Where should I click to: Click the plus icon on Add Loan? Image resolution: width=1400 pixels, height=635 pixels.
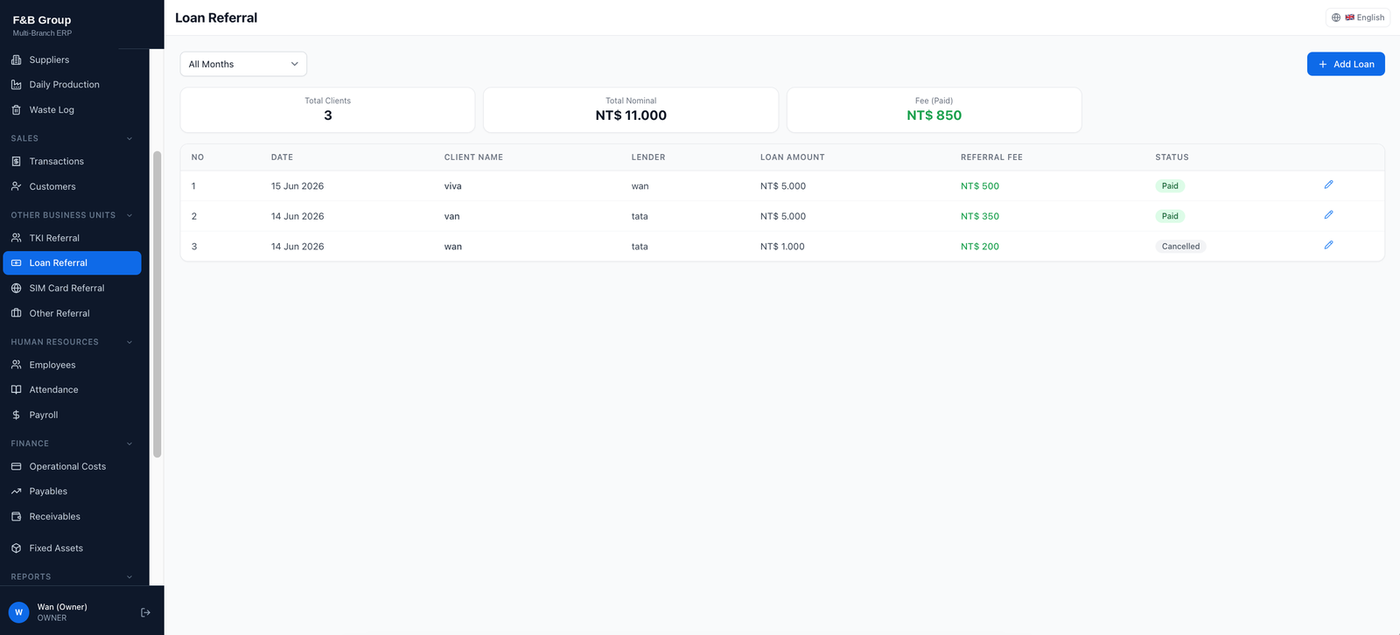(1323, 64)
